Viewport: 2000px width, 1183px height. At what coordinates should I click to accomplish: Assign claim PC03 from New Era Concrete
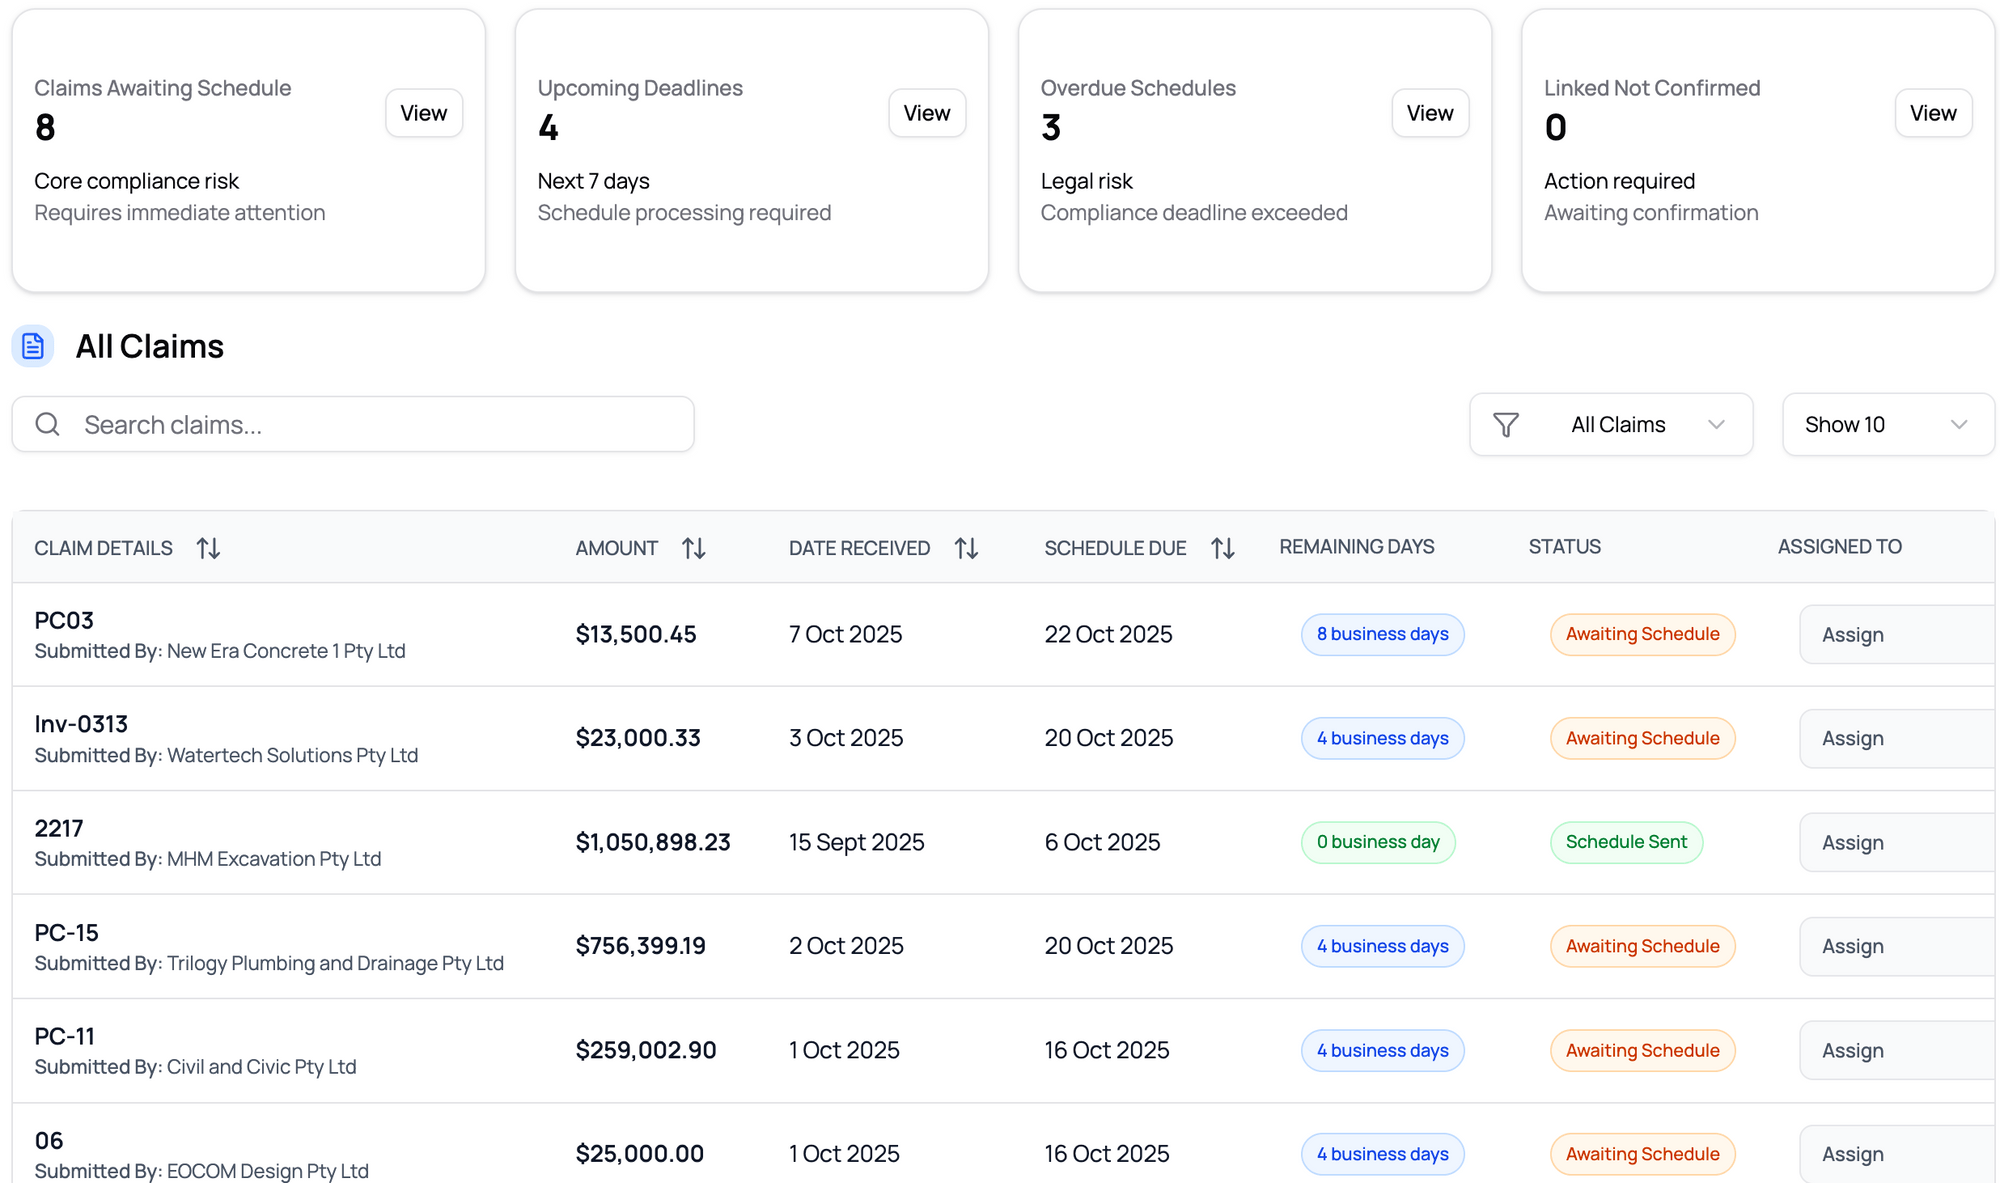[1852, 634]
